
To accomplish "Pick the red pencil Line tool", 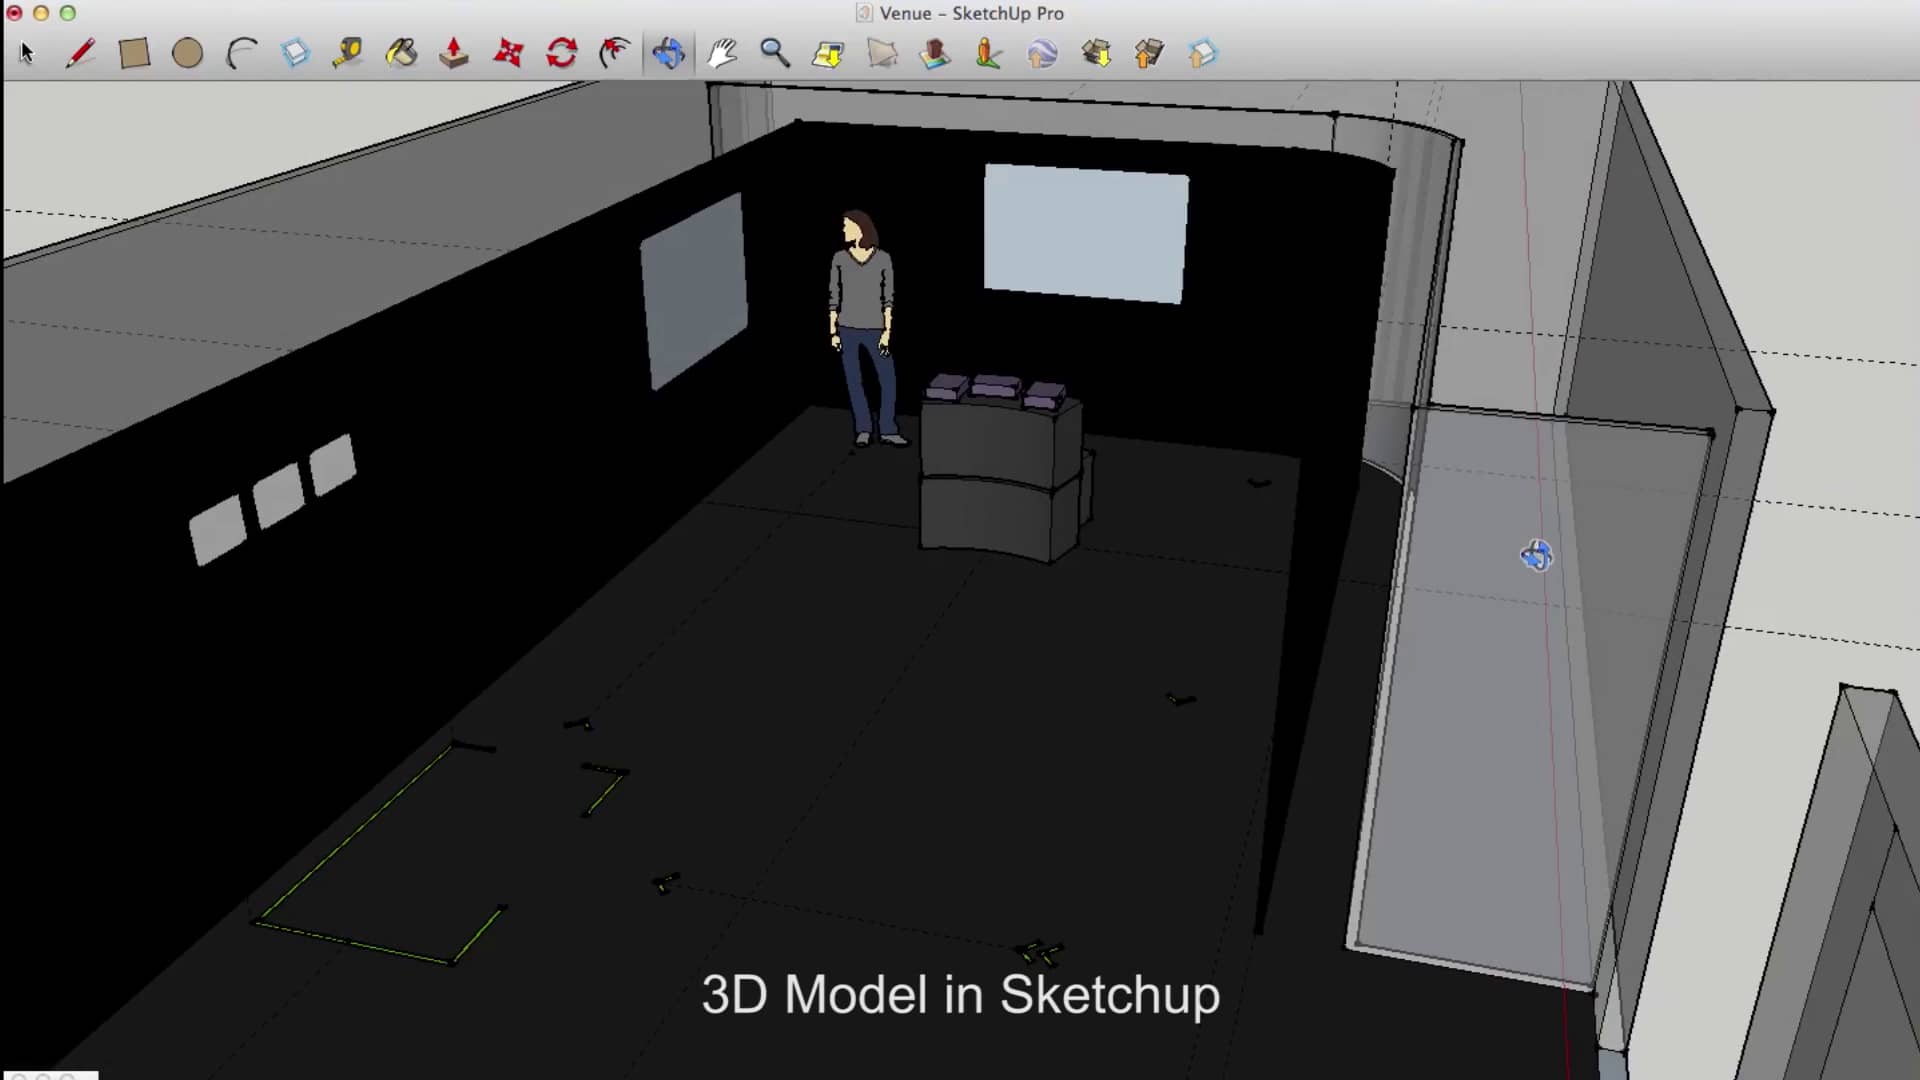I will pyautogui.click(x=80, y=52).
